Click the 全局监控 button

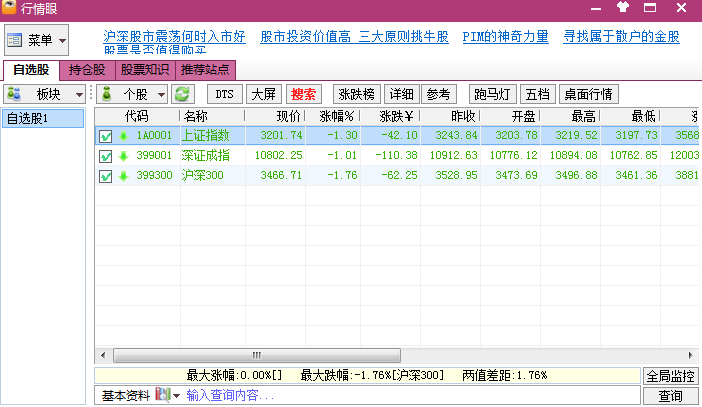point(670,376)
